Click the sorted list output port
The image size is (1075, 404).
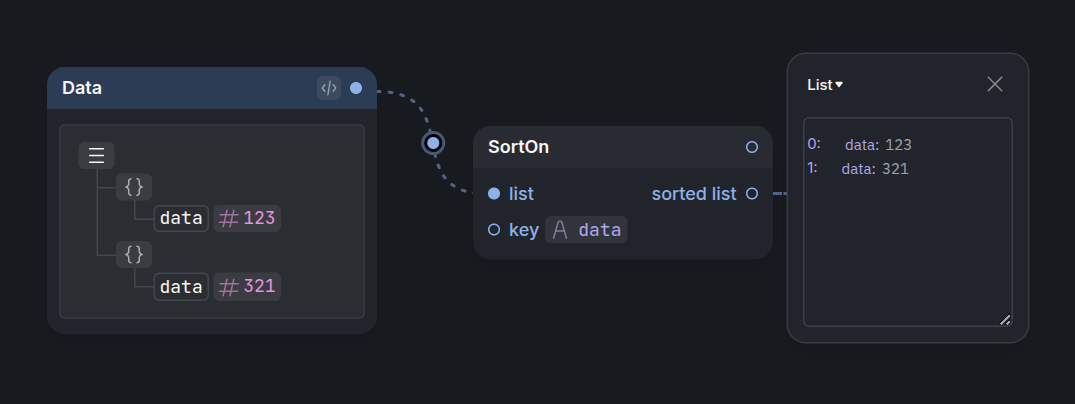point(752,194)
